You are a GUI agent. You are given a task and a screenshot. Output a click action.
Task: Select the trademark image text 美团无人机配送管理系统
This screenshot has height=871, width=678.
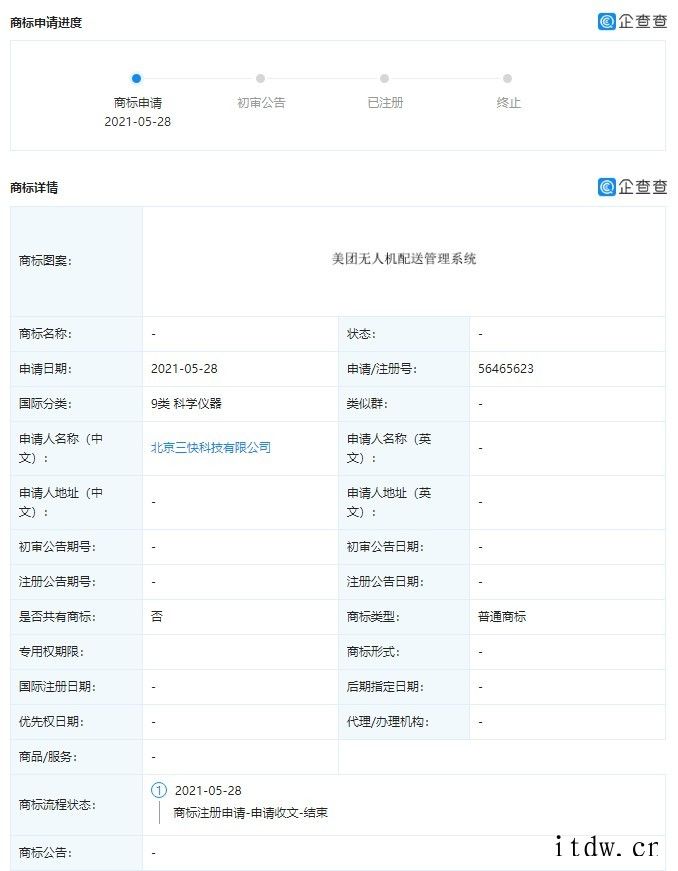click(404, 259)
